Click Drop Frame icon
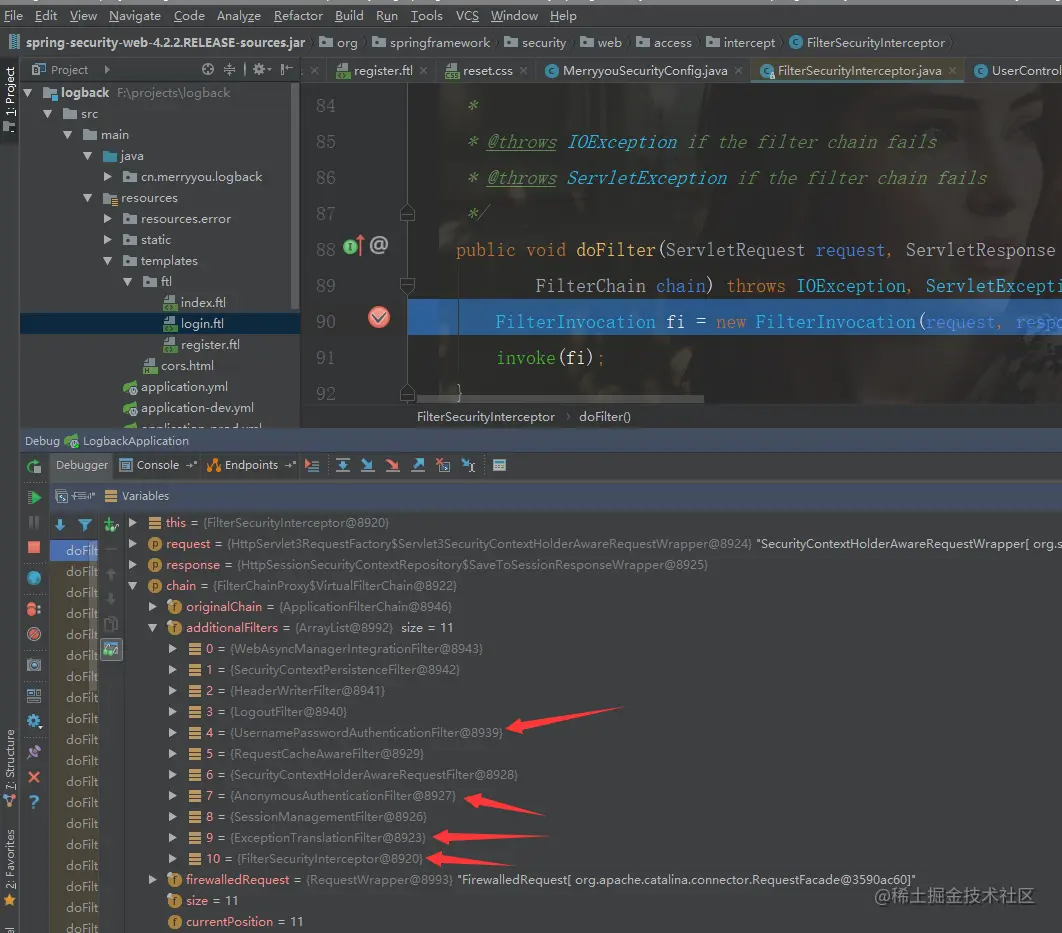Viewport: 1062px width, 933px height. point(443,465)
